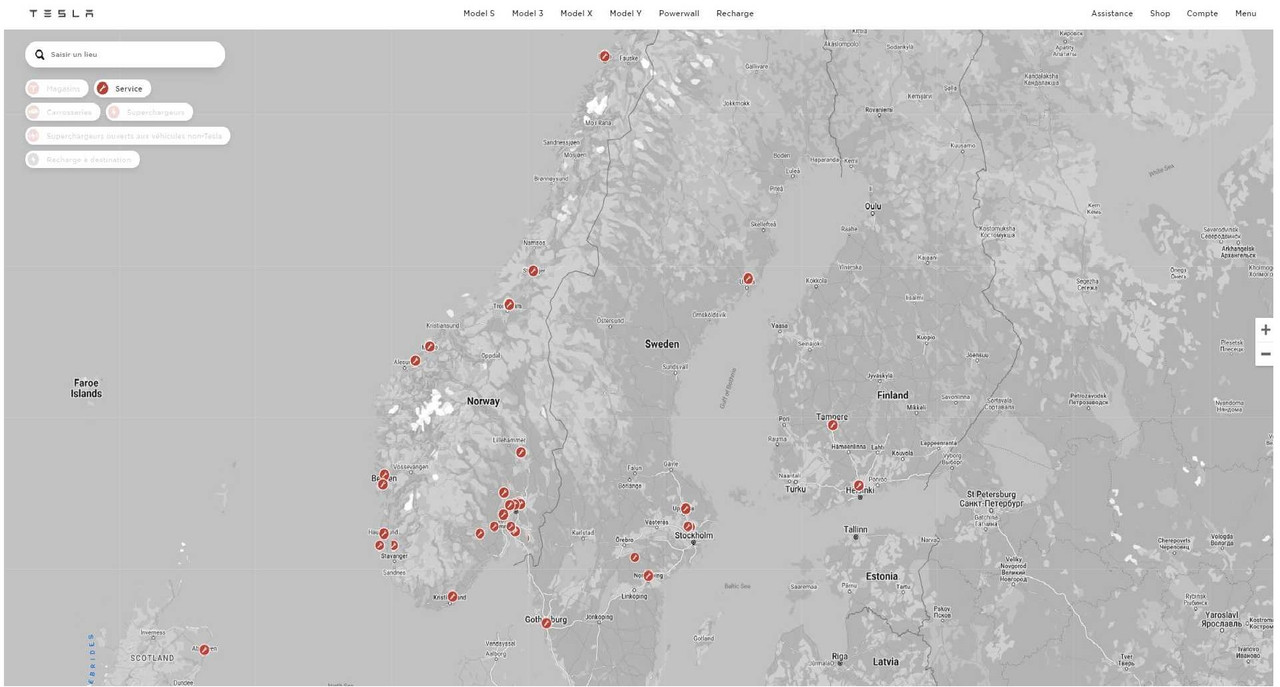The width and height of the screenshot is (1280, 687).
Task: Click the search magnifier icon
Action: coord(39,54)
